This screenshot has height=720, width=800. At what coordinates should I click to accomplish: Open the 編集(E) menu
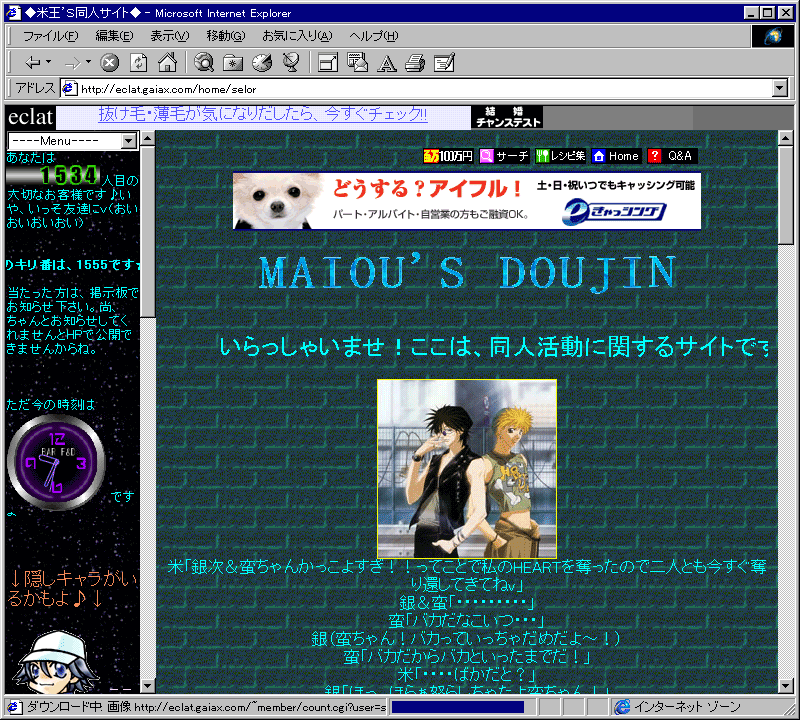(x=114, y=36)
